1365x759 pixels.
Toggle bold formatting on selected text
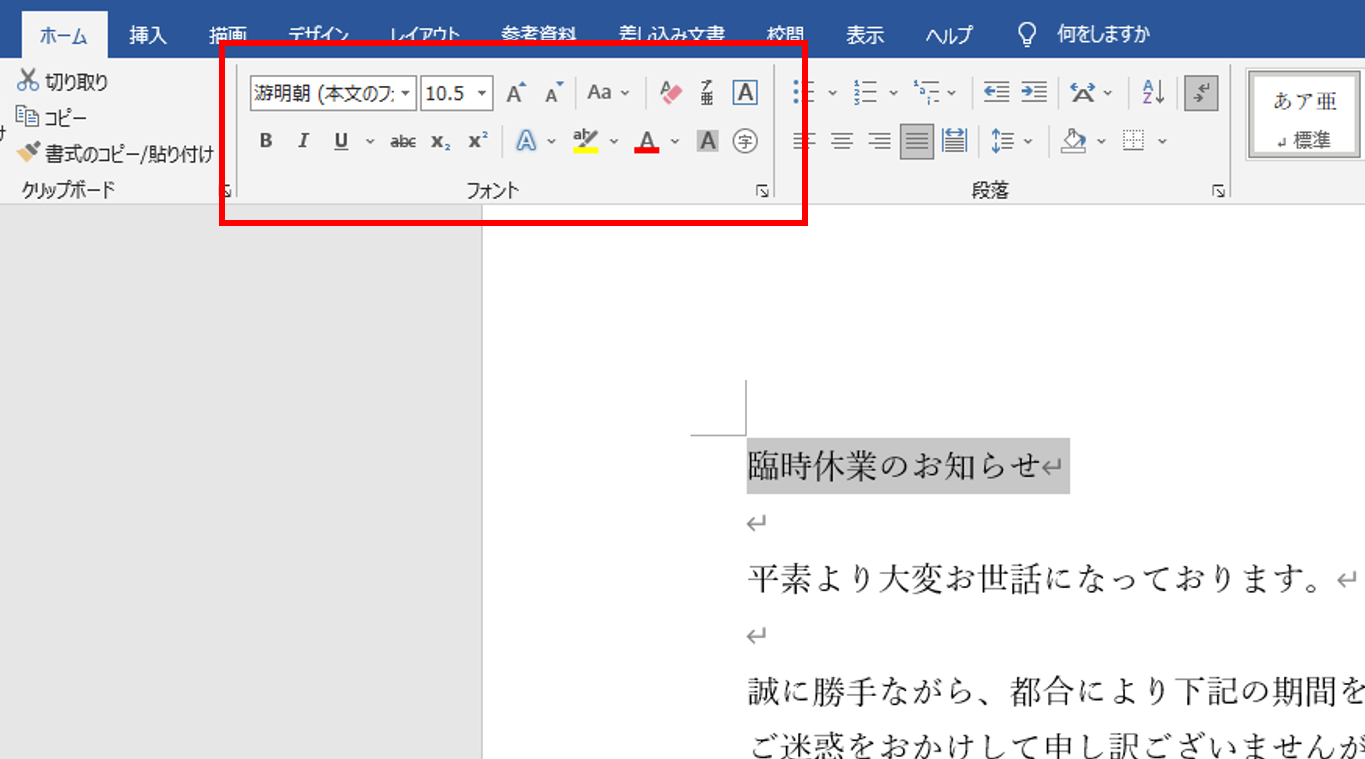coord(265,140)
